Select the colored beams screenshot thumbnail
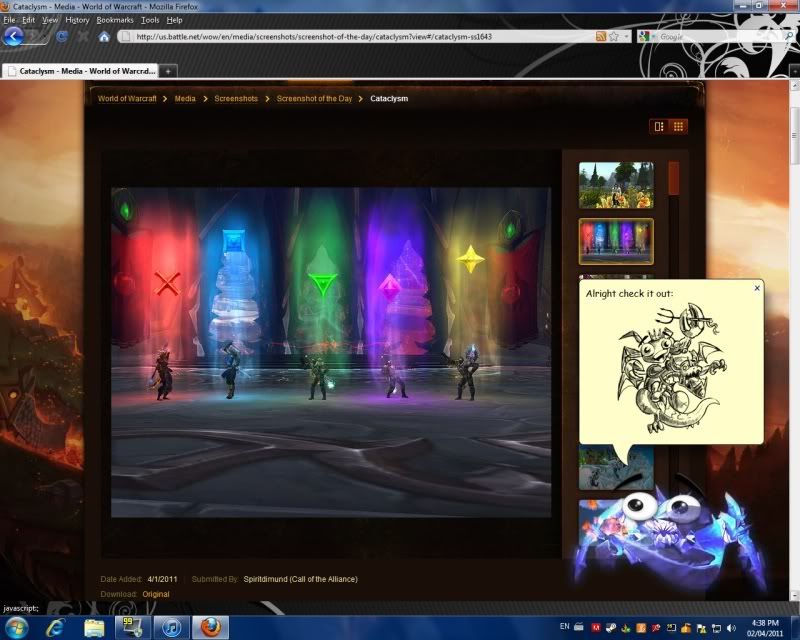Viewport: 800px width, 640px height. point(616,241)
